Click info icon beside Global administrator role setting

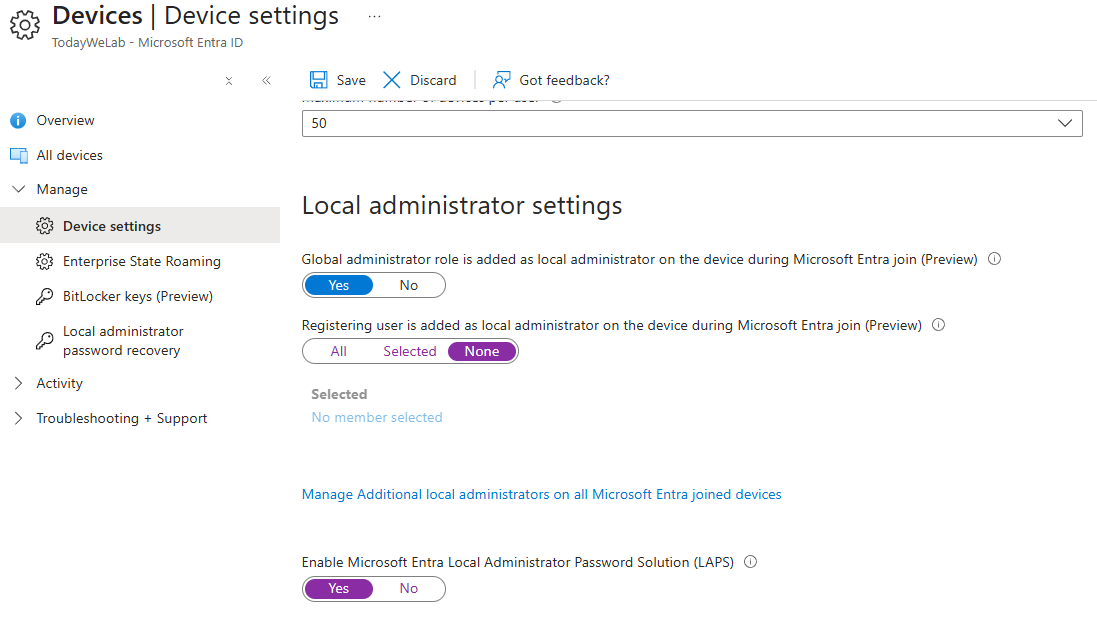pos(994,259)
